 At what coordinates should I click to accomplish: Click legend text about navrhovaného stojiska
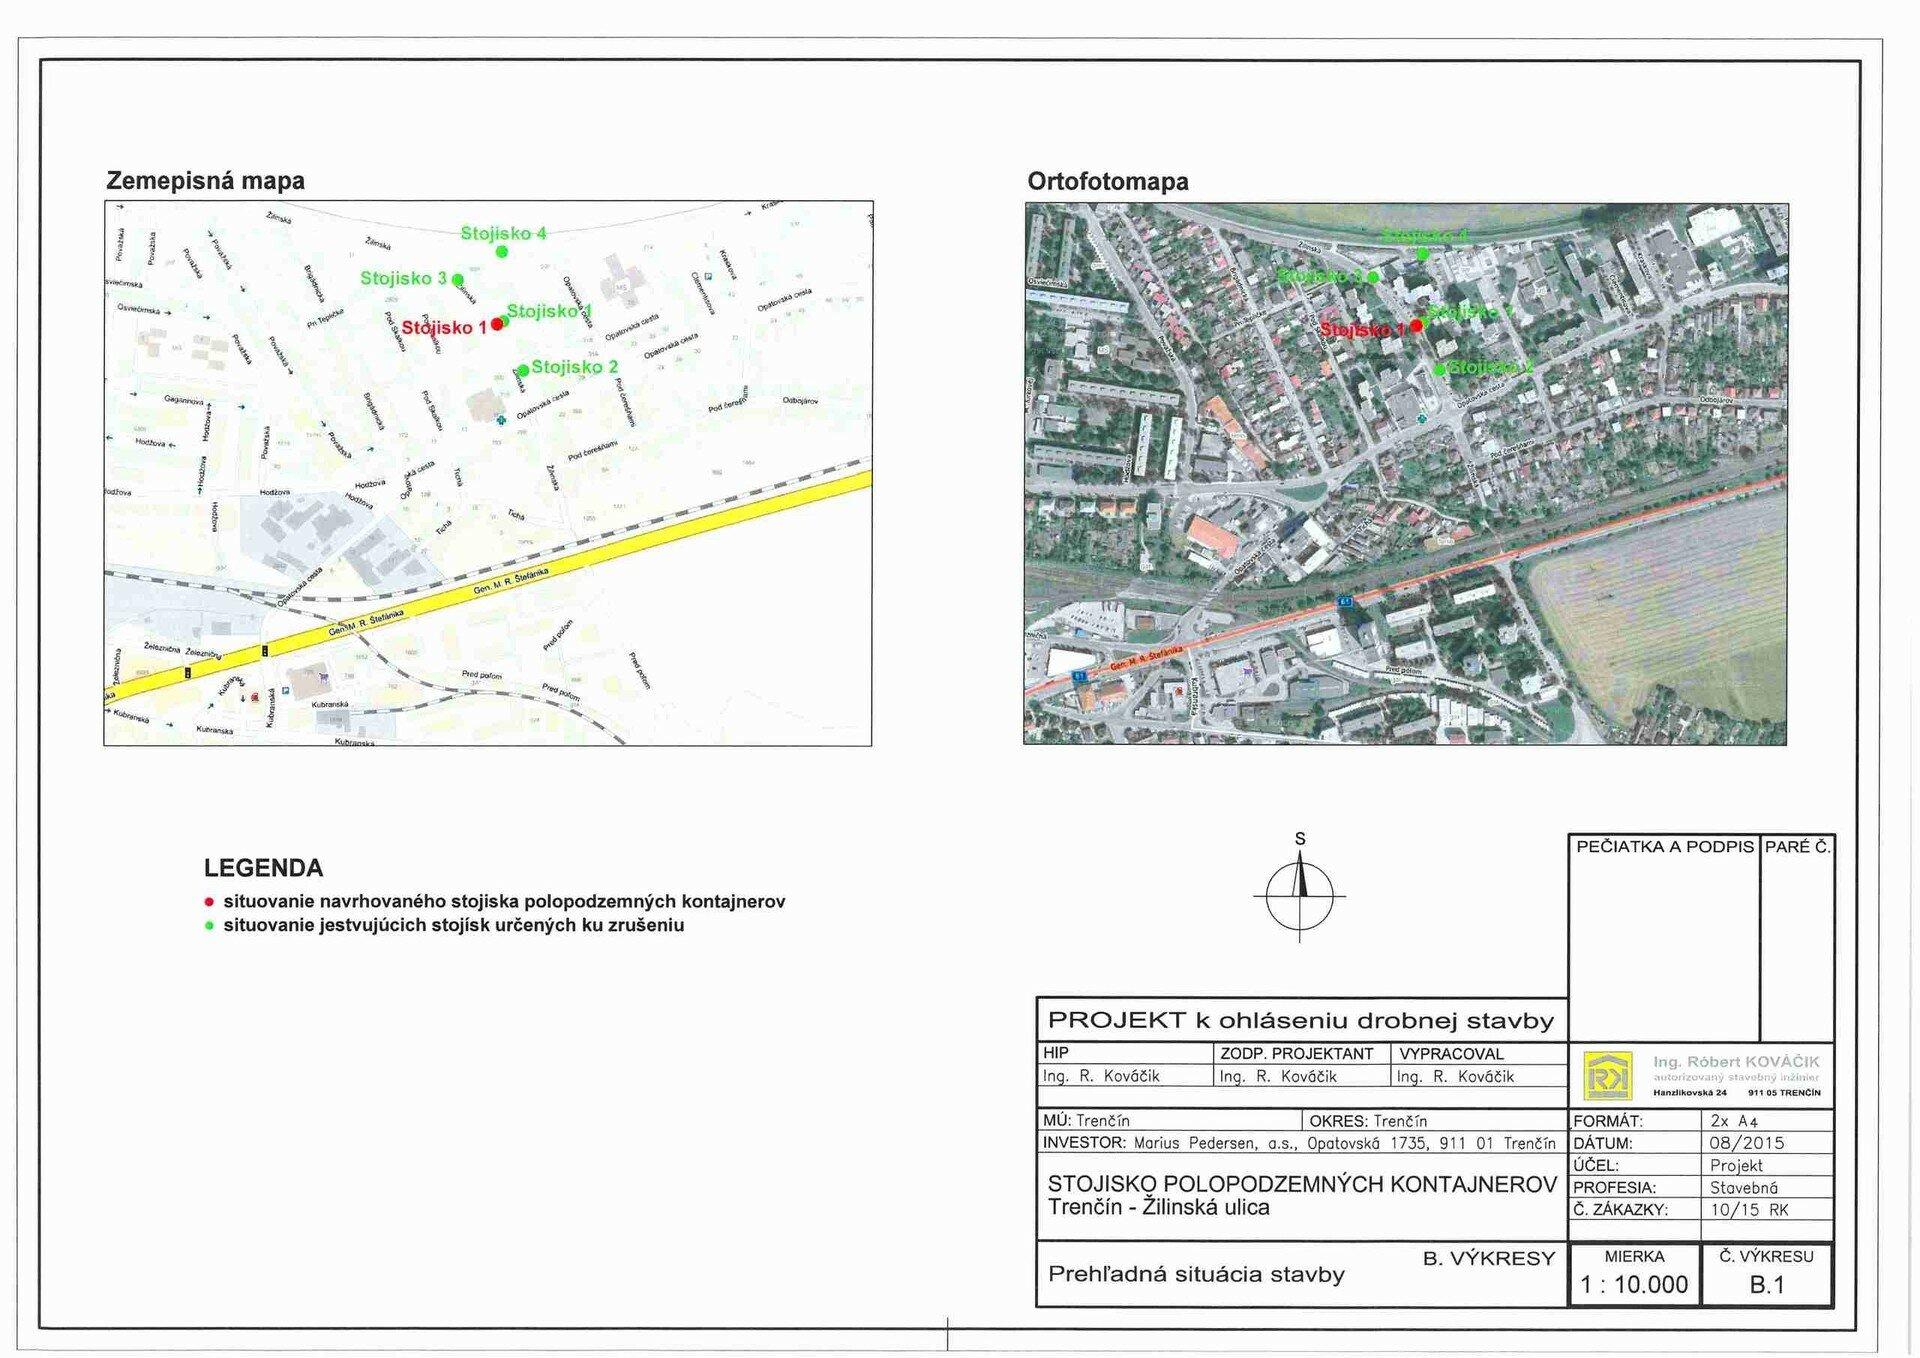coord(504,902)
